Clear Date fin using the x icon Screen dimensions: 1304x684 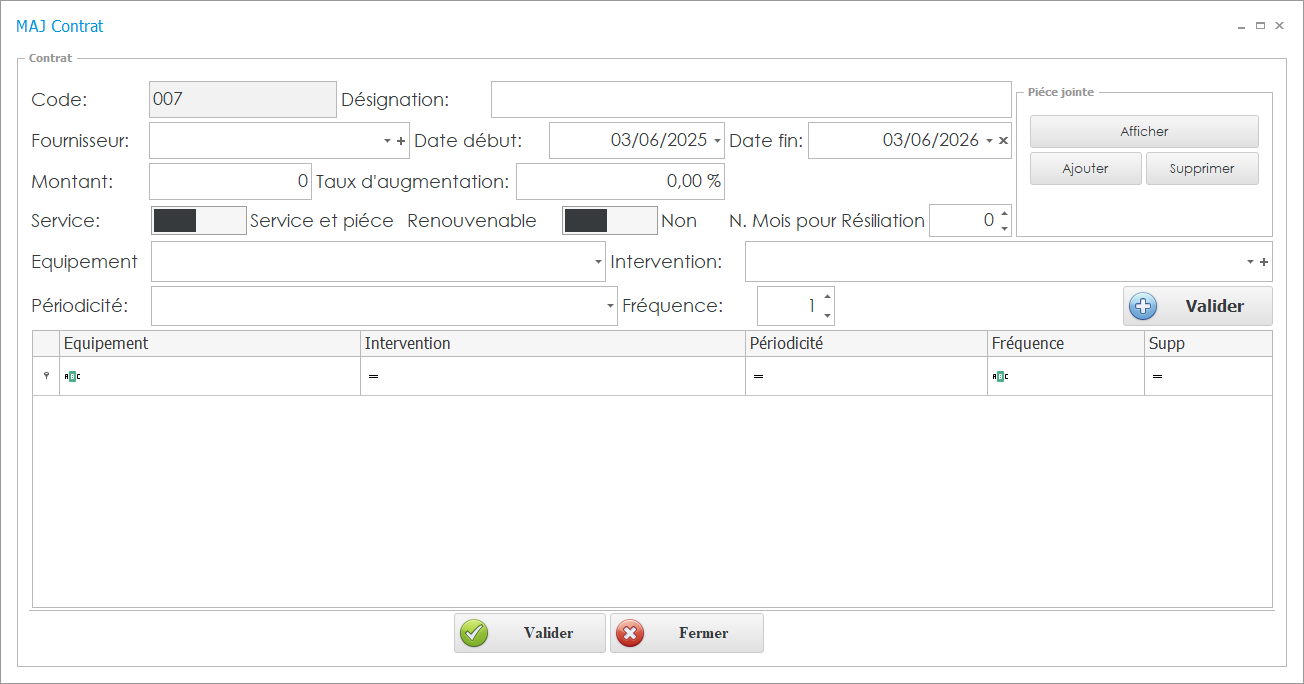click(1002, 140)
